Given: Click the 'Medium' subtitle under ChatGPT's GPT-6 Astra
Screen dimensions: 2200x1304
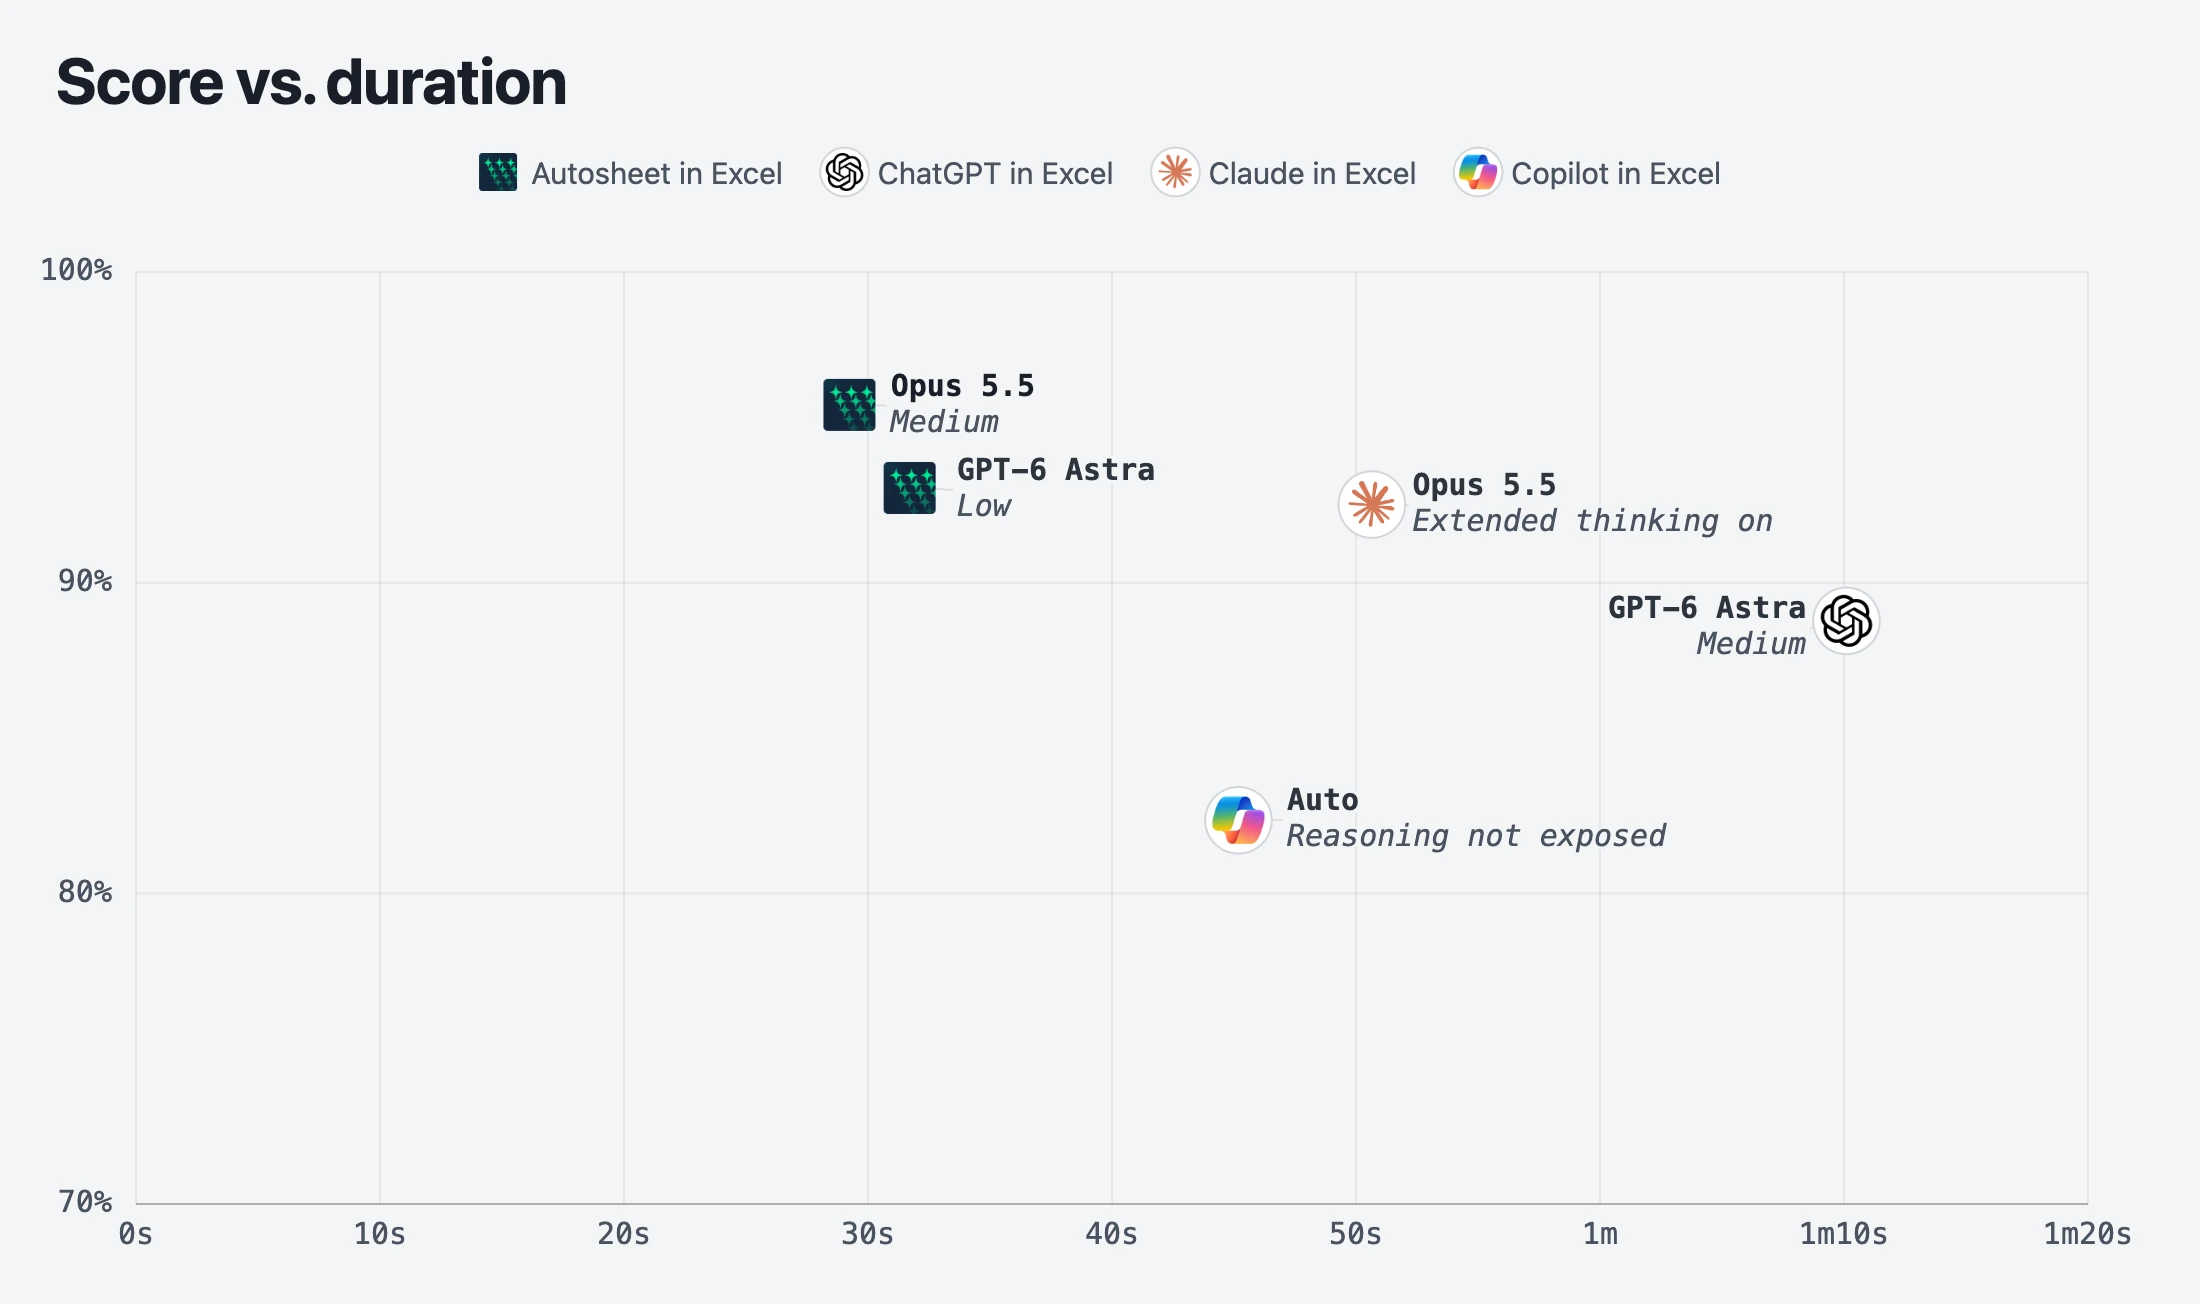Looking at the screenshot, I should point(1751,644).
